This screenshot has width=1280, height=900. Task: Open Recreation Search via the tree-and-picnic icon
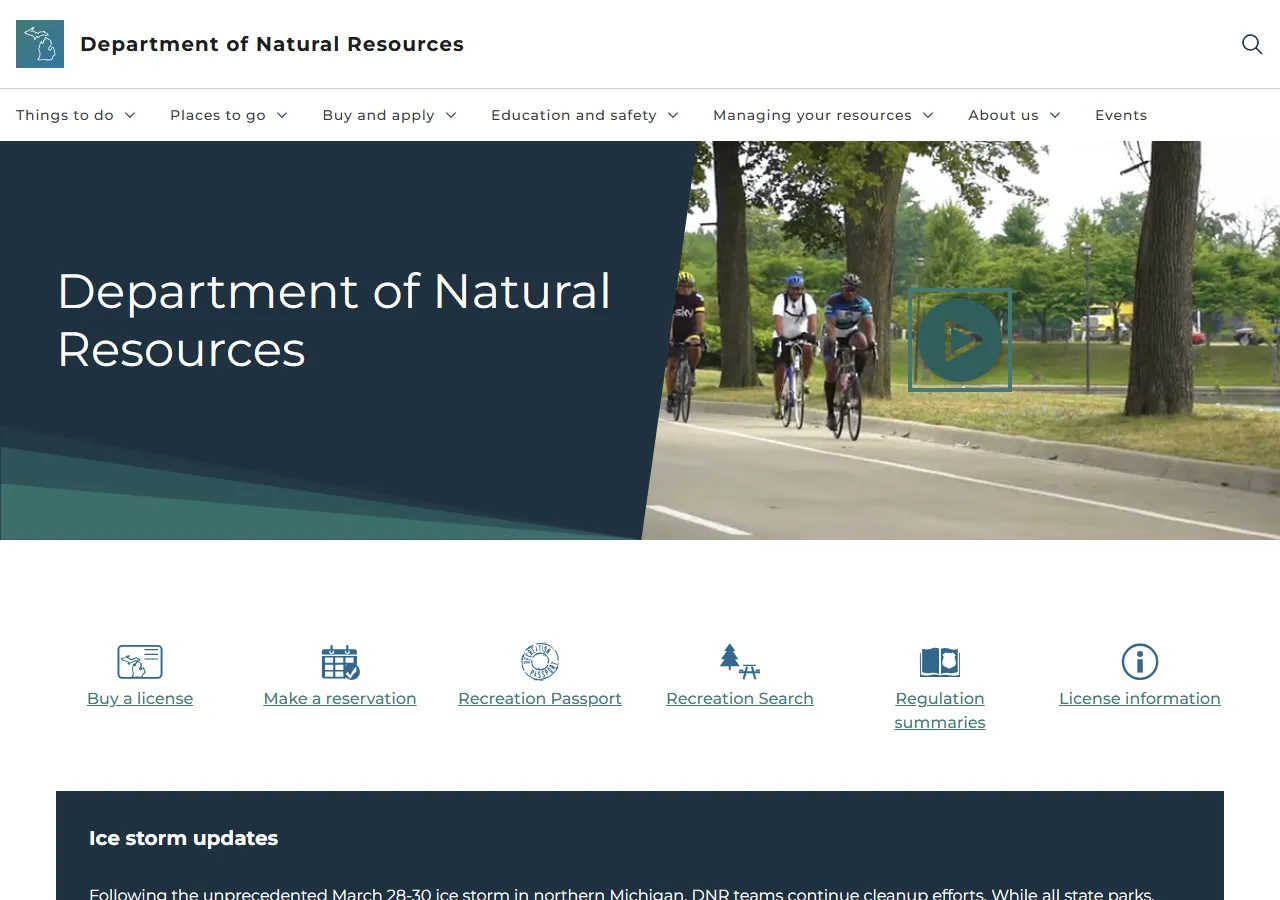(740, 661)
